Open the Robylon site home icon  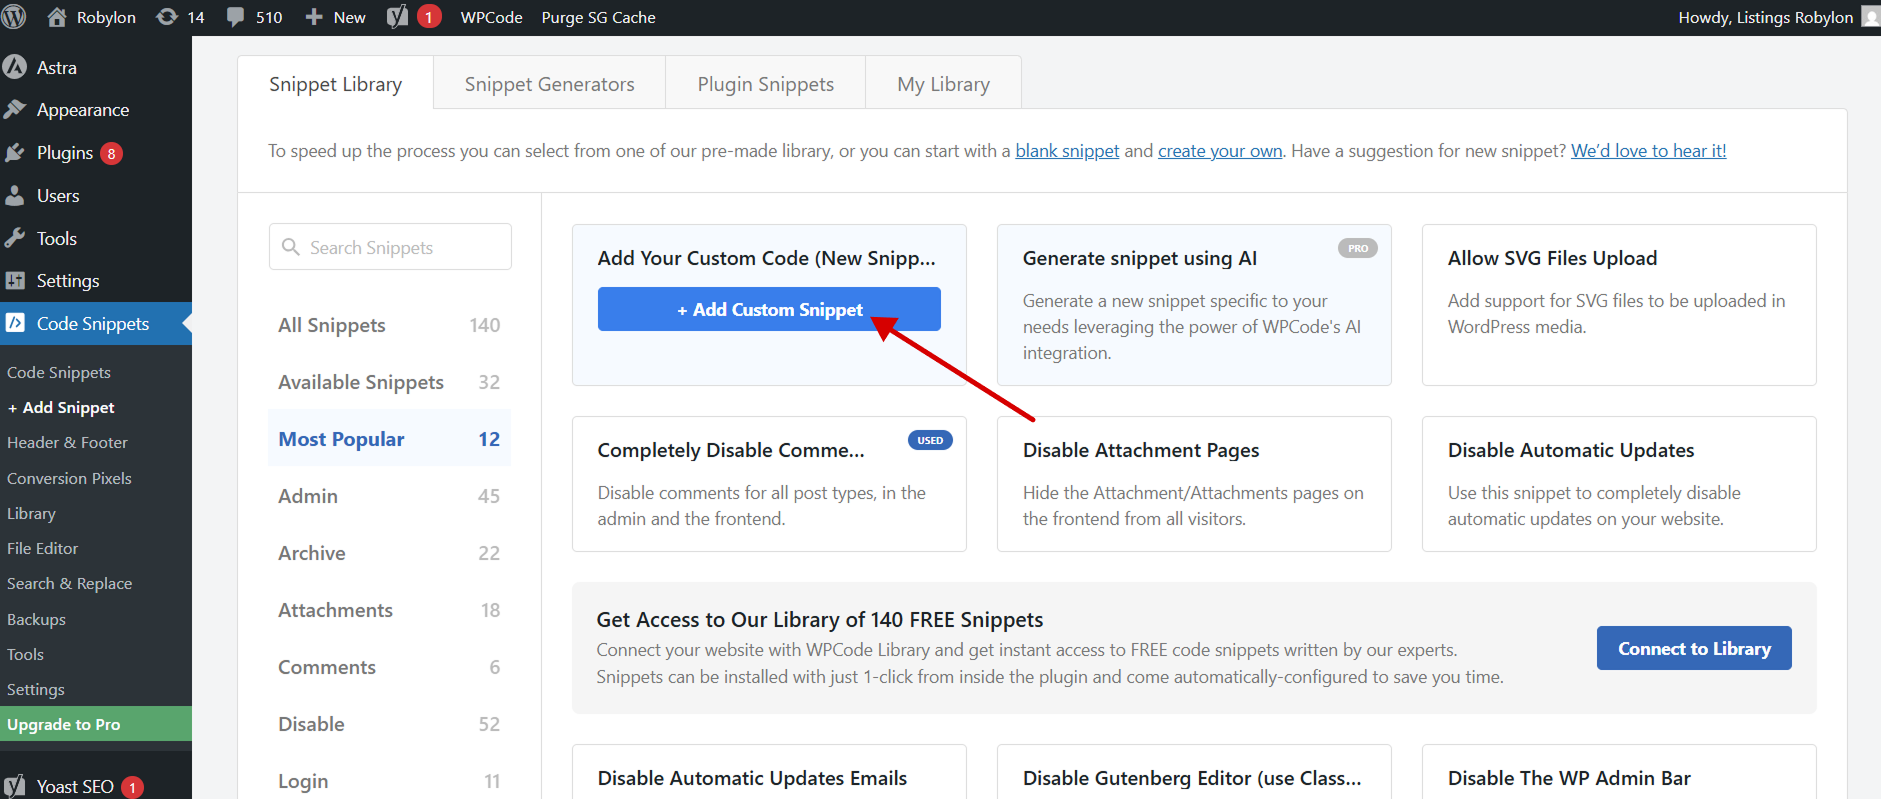point(57,17)
